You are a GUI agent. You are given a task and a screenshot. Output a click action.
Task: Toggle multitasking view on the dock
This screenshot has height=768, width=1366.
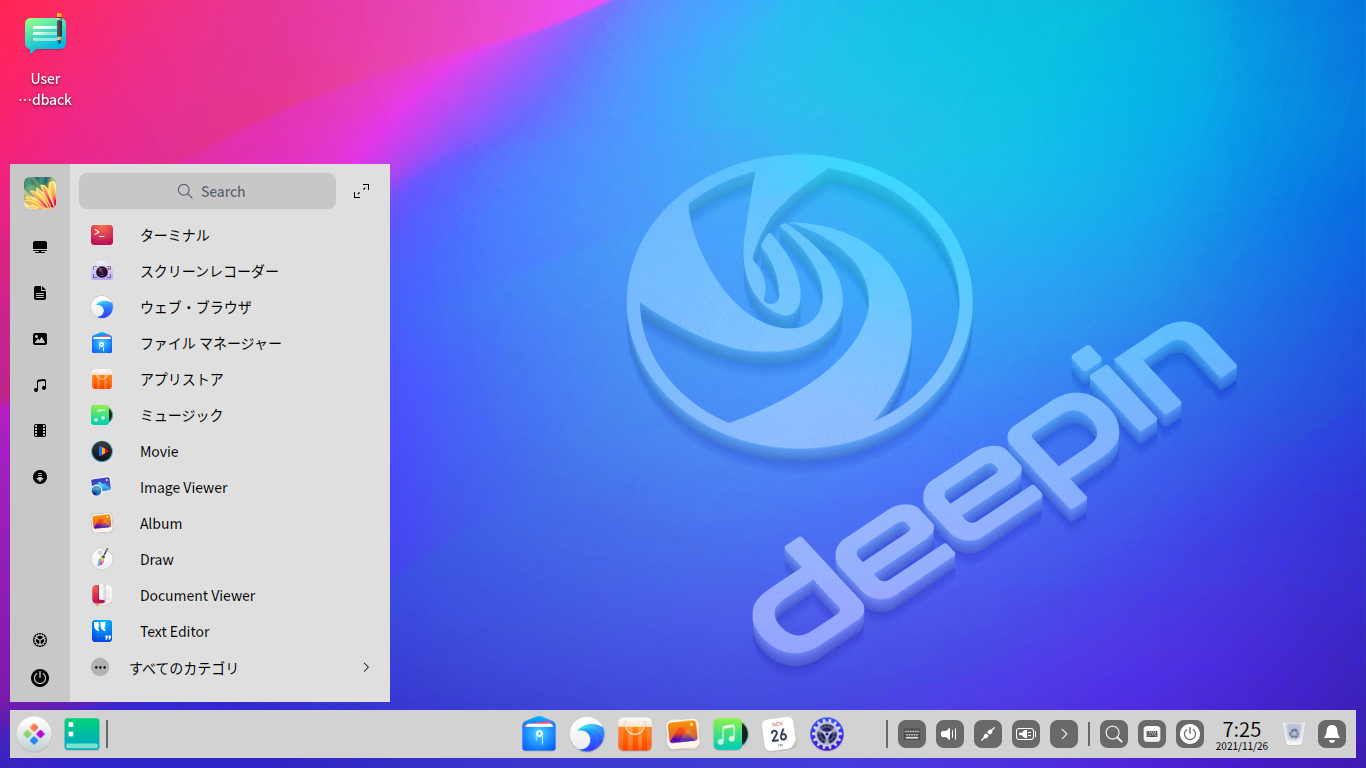coord(82,734)
